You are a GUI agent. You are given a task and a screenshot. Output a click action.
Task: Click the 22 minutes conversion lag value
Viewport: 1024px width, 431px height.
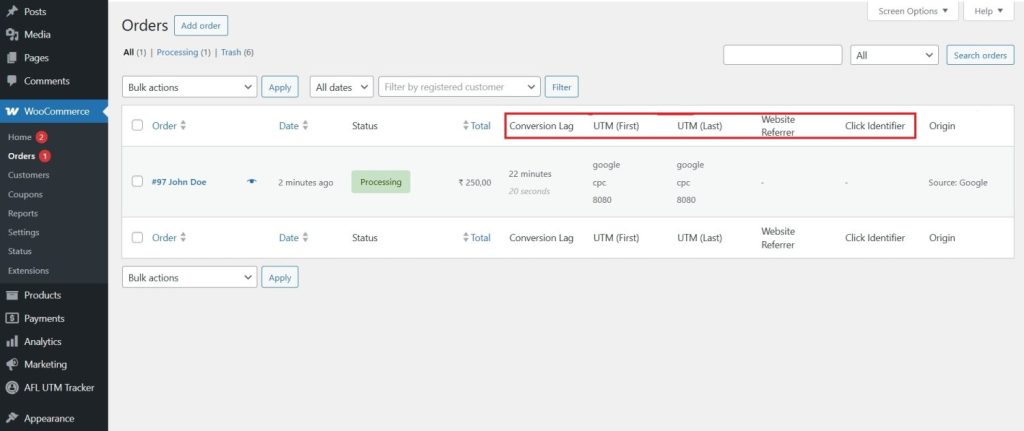coord(530,174)
